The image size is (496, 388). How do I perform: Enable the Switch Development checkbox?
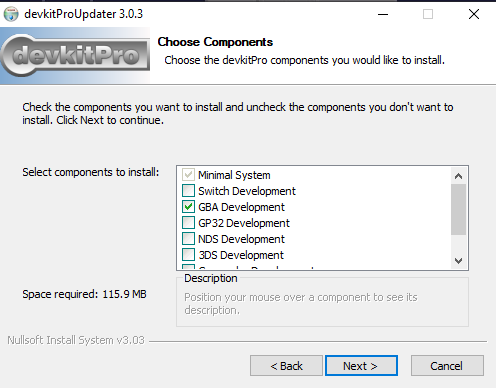(x=188, y=191)
